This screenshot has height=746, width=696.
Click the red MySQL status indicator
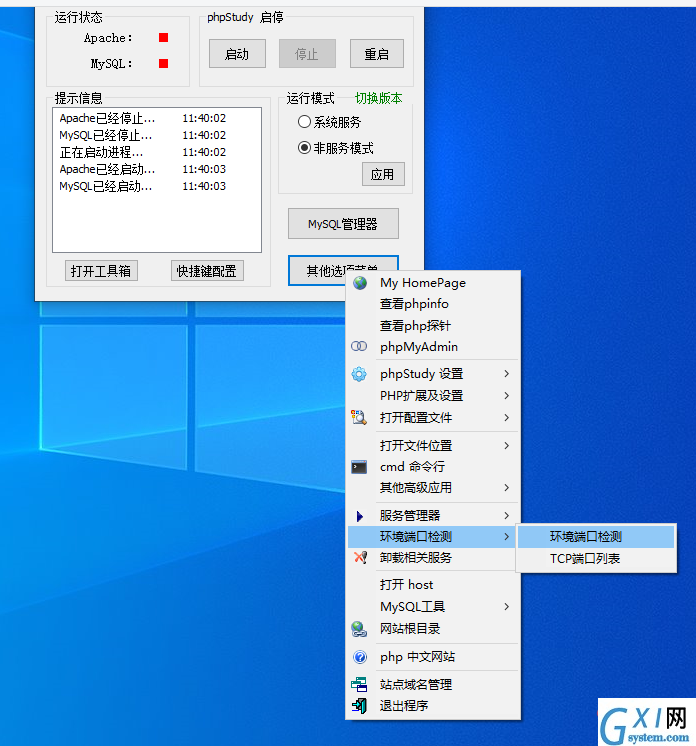[163, 63]
